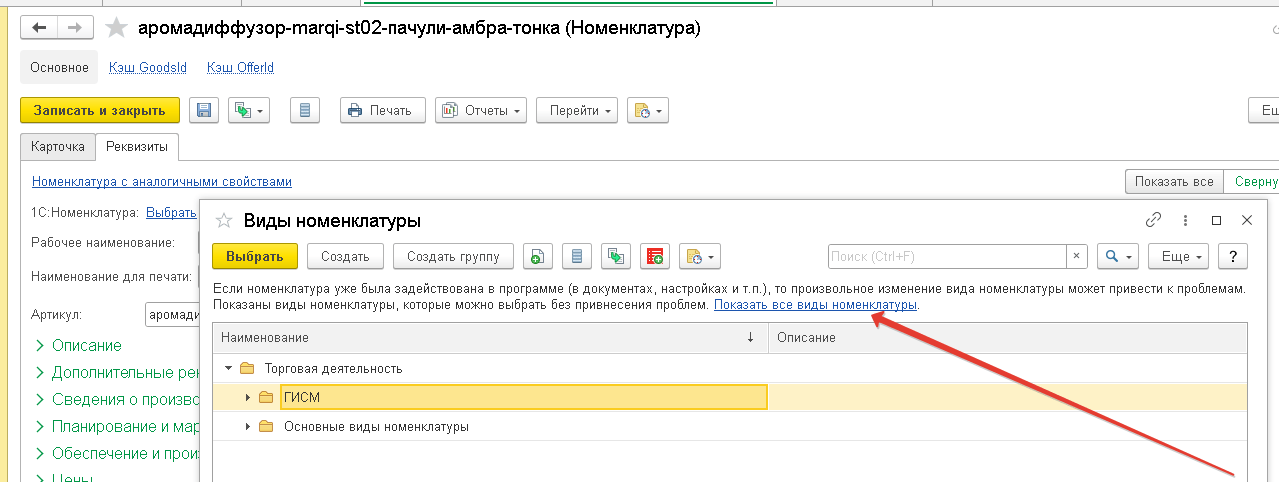The image size is (1279, 482).
Task: Add the nomenclature item to favorites with star
Action: pyautogui.click(x=117, y=28)
